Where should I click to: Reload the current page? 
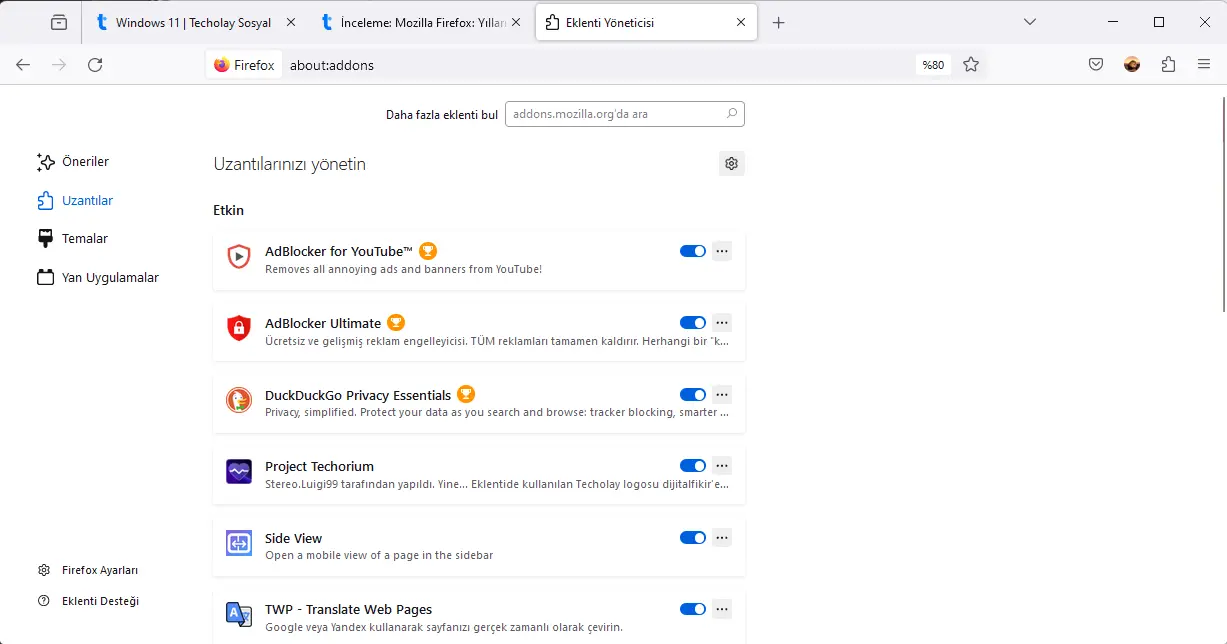95,65
